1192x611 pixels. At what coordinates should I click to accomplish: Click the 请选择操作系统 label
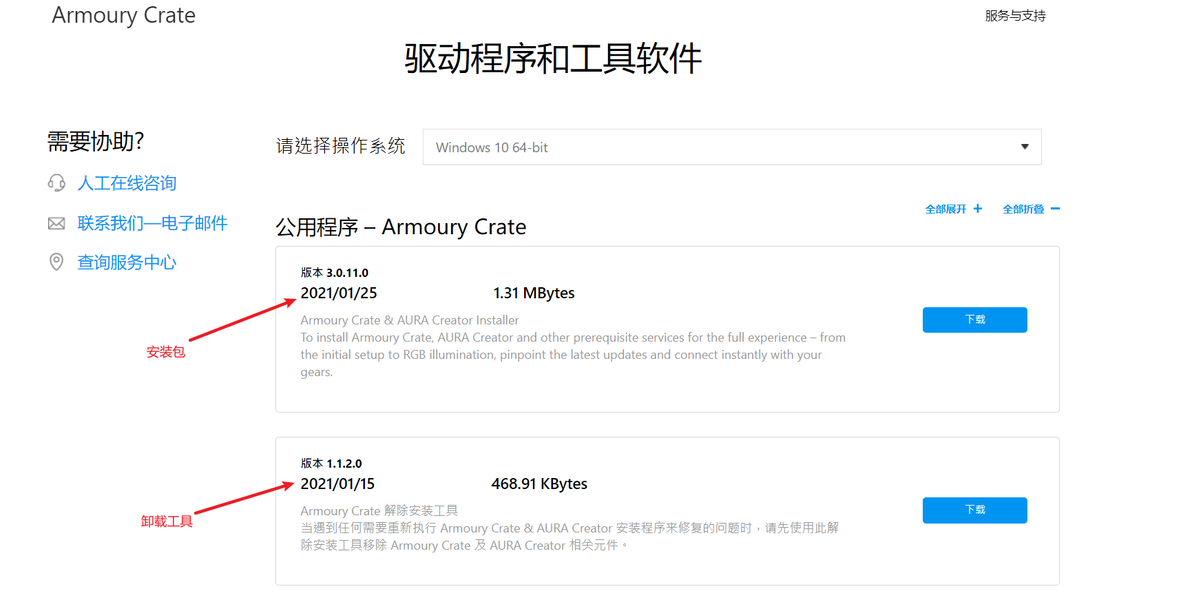pyautogui.click(x=341, y=146)
